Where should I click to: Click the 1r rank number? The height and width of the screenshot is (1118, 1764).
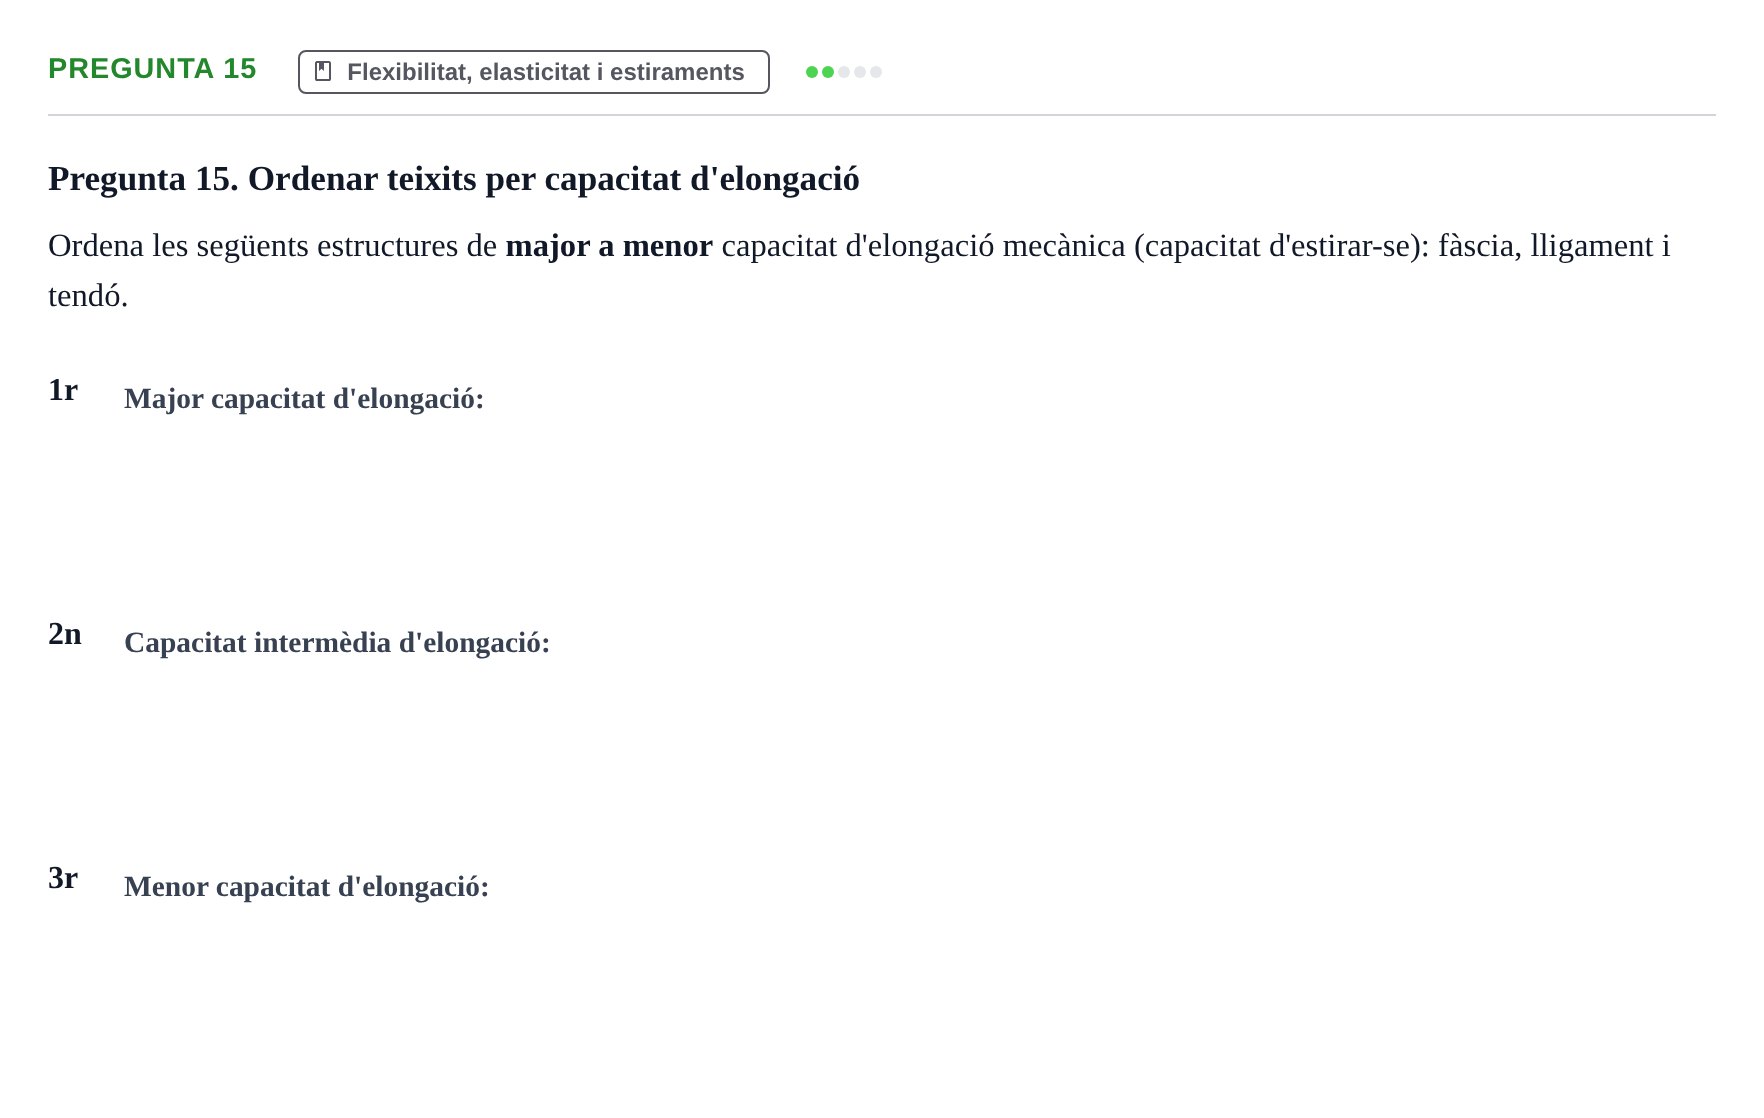(63, 390)
